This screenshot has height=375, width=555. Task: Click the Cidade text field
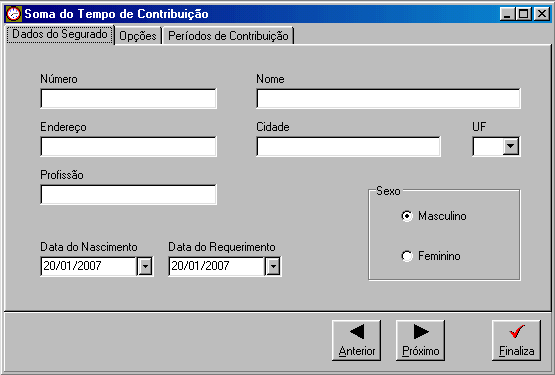pyautogui.click(x=348, y=147)
